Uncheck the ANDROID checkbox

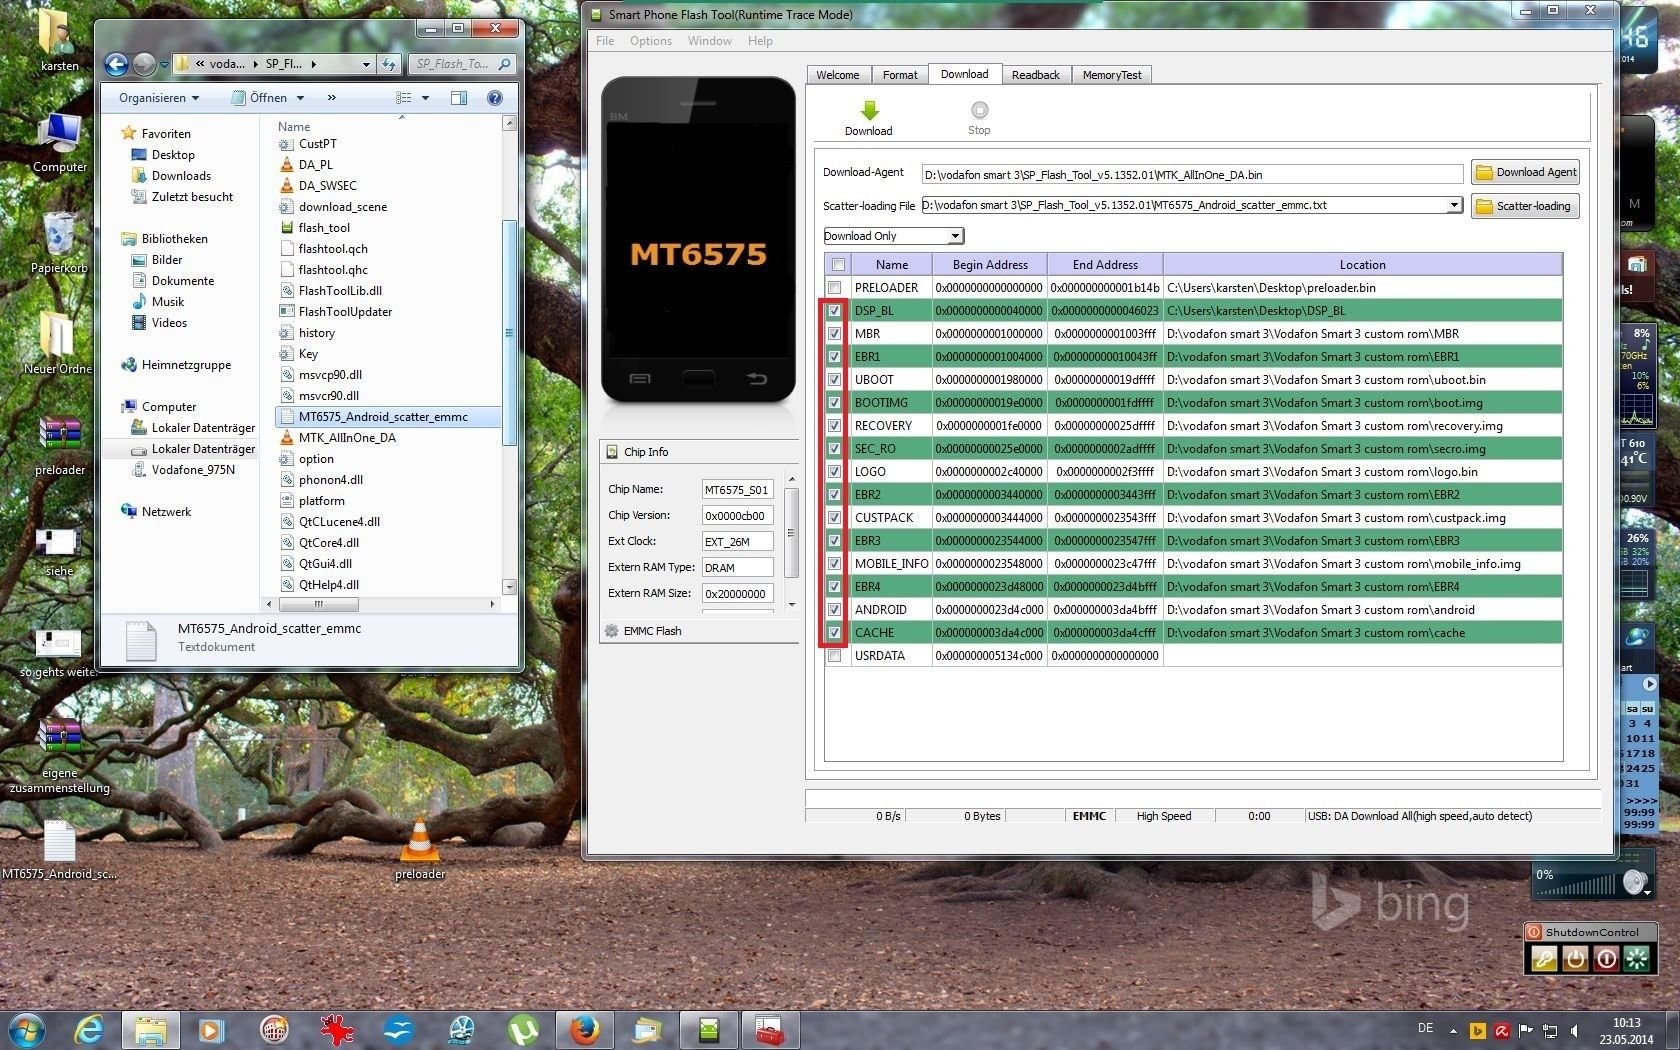tap(834, 610)
